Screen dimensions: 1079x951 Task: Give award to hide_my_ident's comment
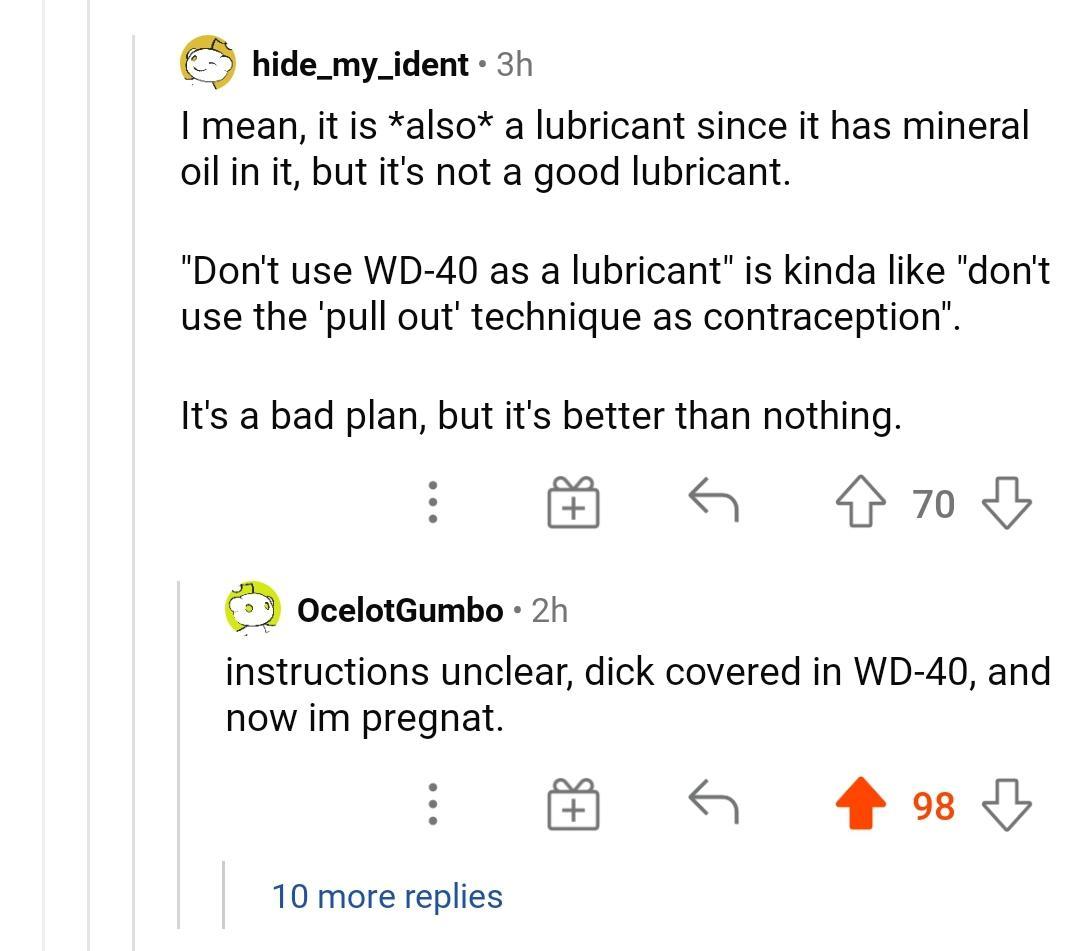tap(573, 502)
